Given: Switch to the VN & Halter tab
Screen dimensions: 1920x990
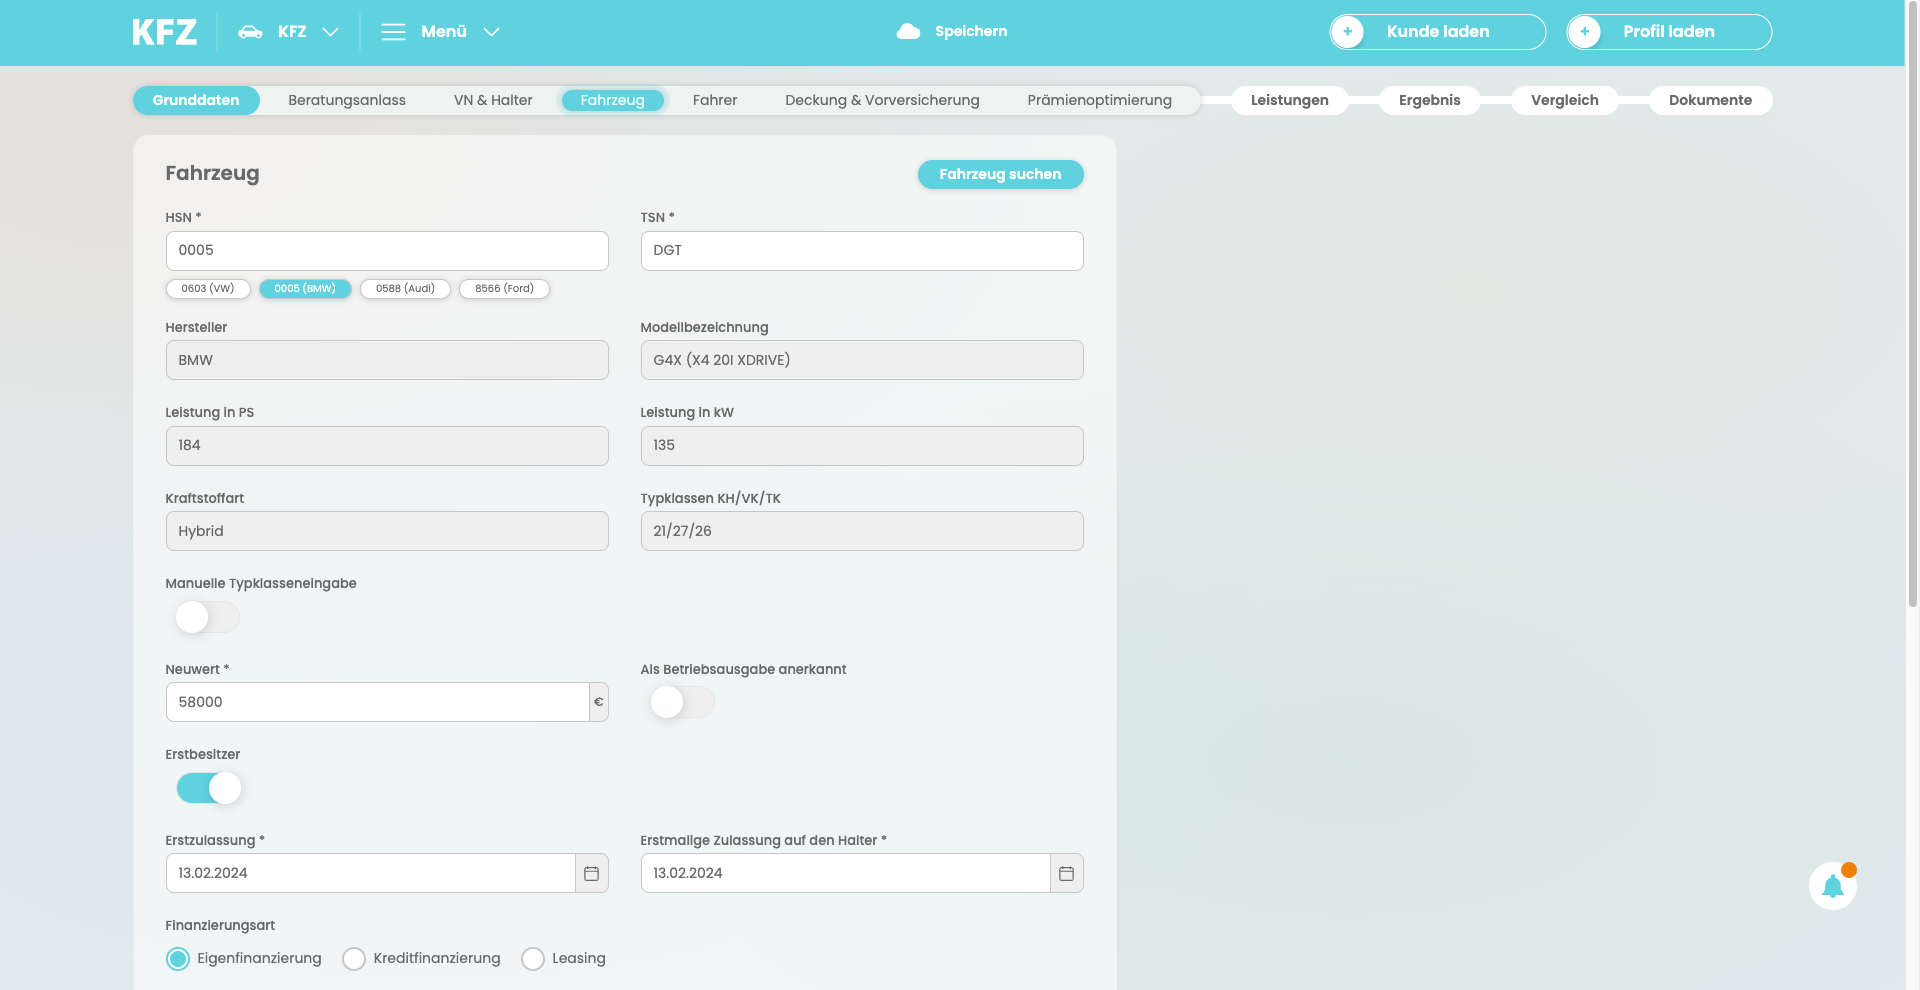Looking at the screenshot, I should [493, 100].
